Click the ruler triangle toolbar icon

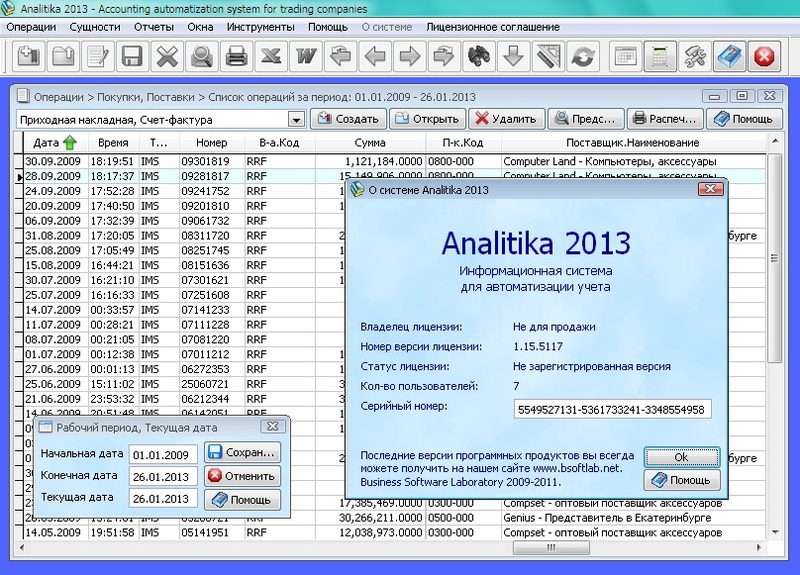point(548,56)
